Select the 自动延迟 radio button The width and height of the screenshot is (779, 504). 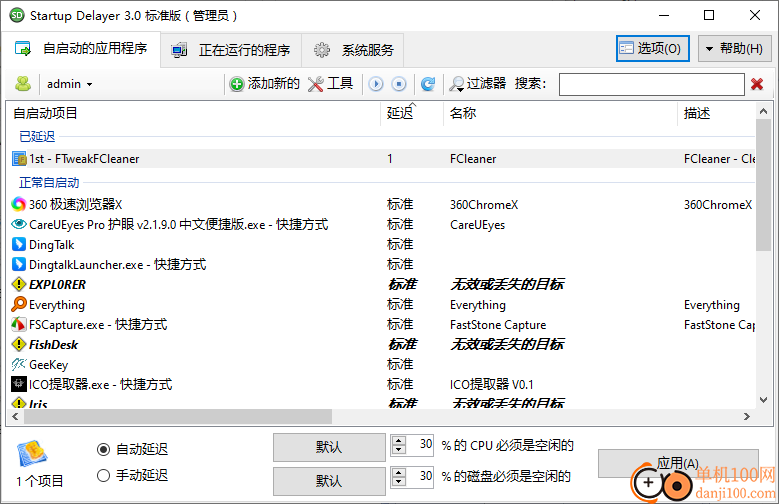click(x=103, y=449)
